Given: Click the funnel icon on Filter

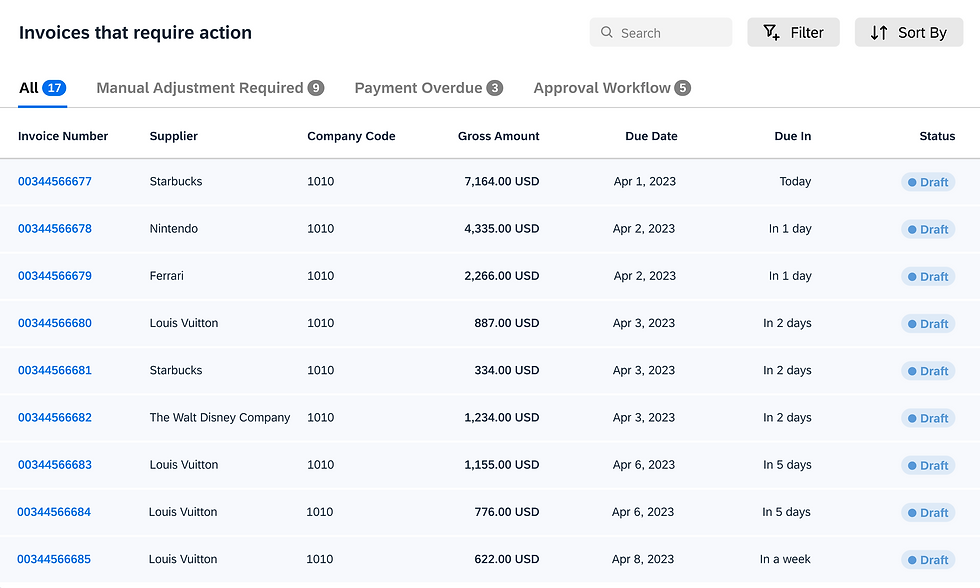Looking at the screenshot, I should click(x=771, y=32).
